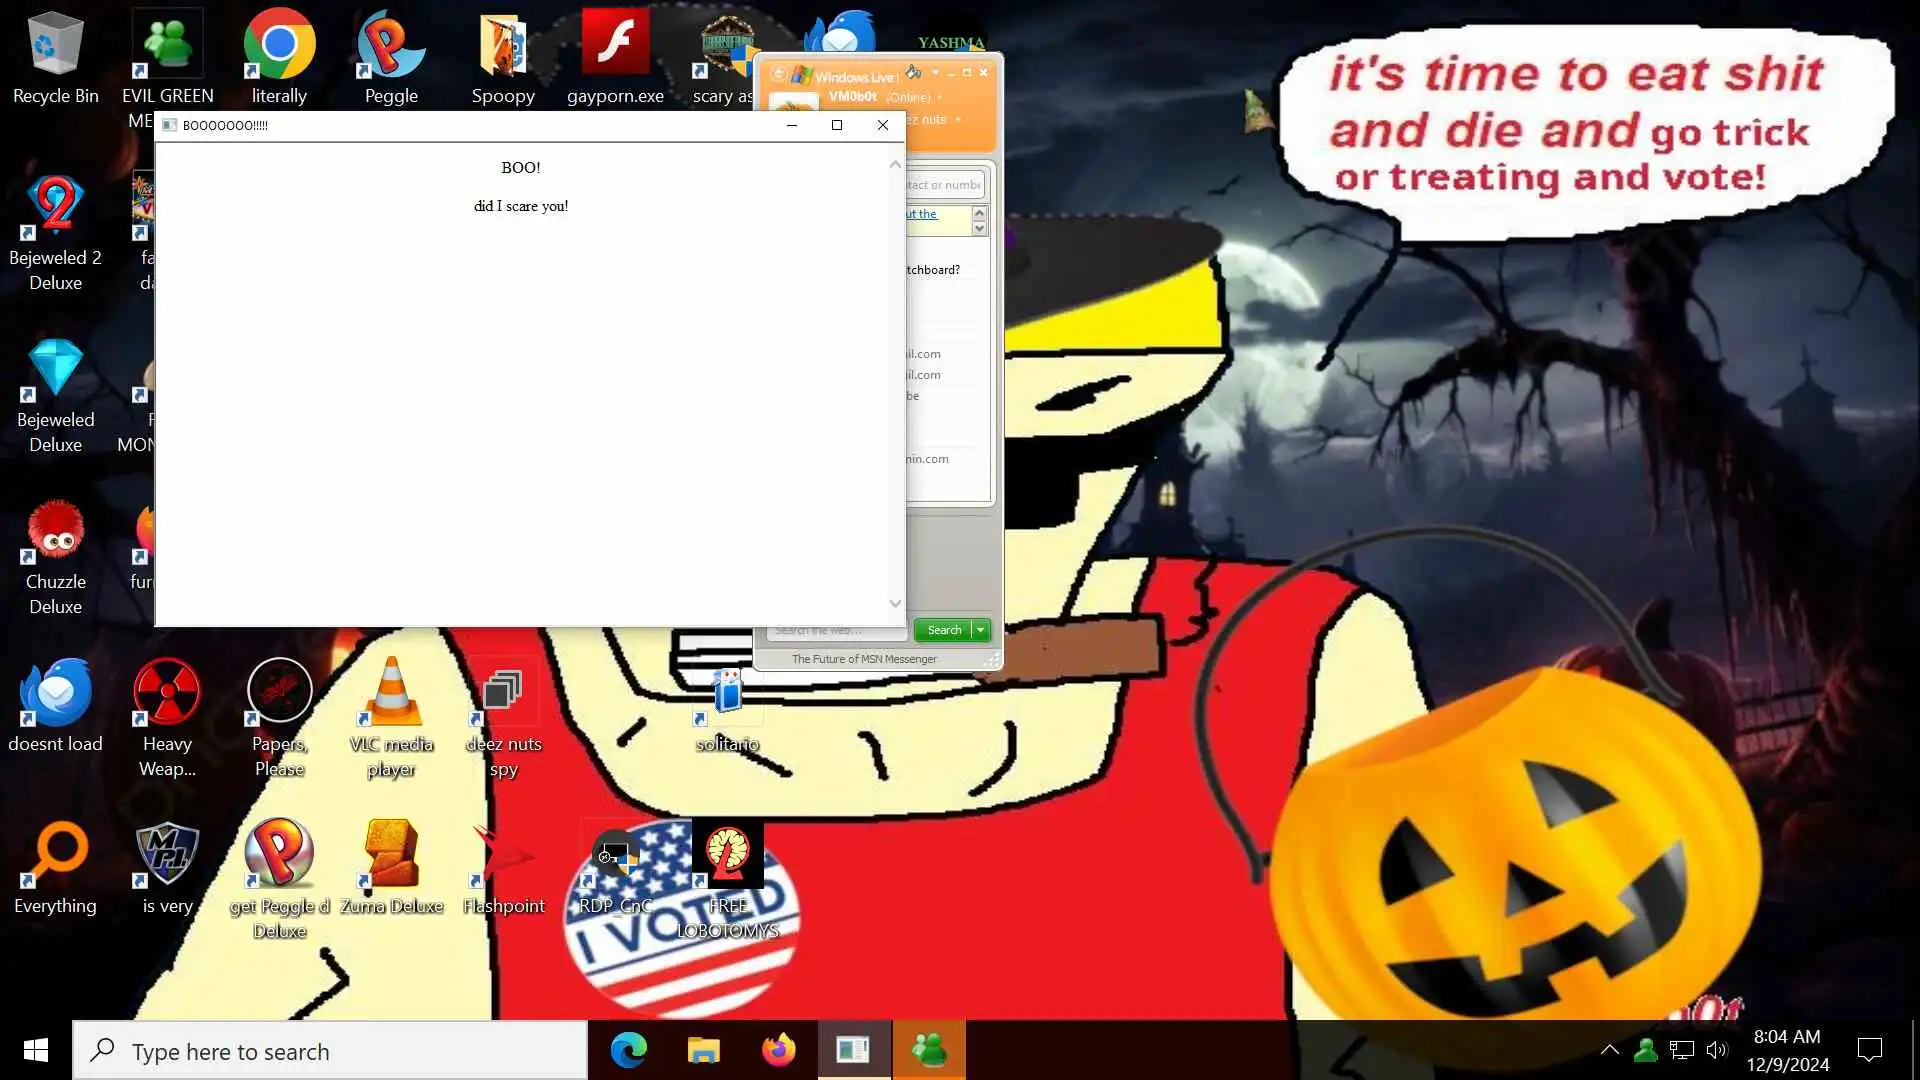
Task: Show hidden system tray icons
Action: pyautogui.click(x=1609, y=1050)
